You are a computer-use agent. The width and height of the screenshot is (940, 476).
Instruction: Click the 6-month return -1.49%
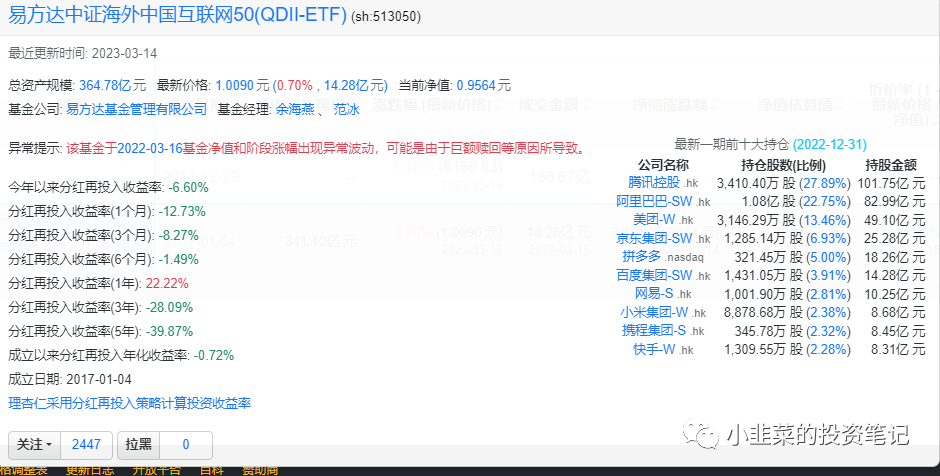point(178,260)
